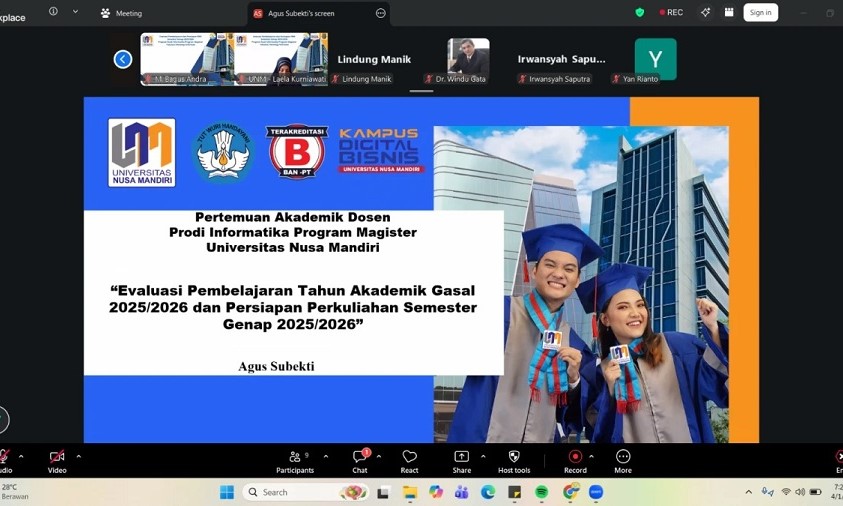Open the Participants panel
Viewport: 843px width, 506px height.
[x=294, y=460]
